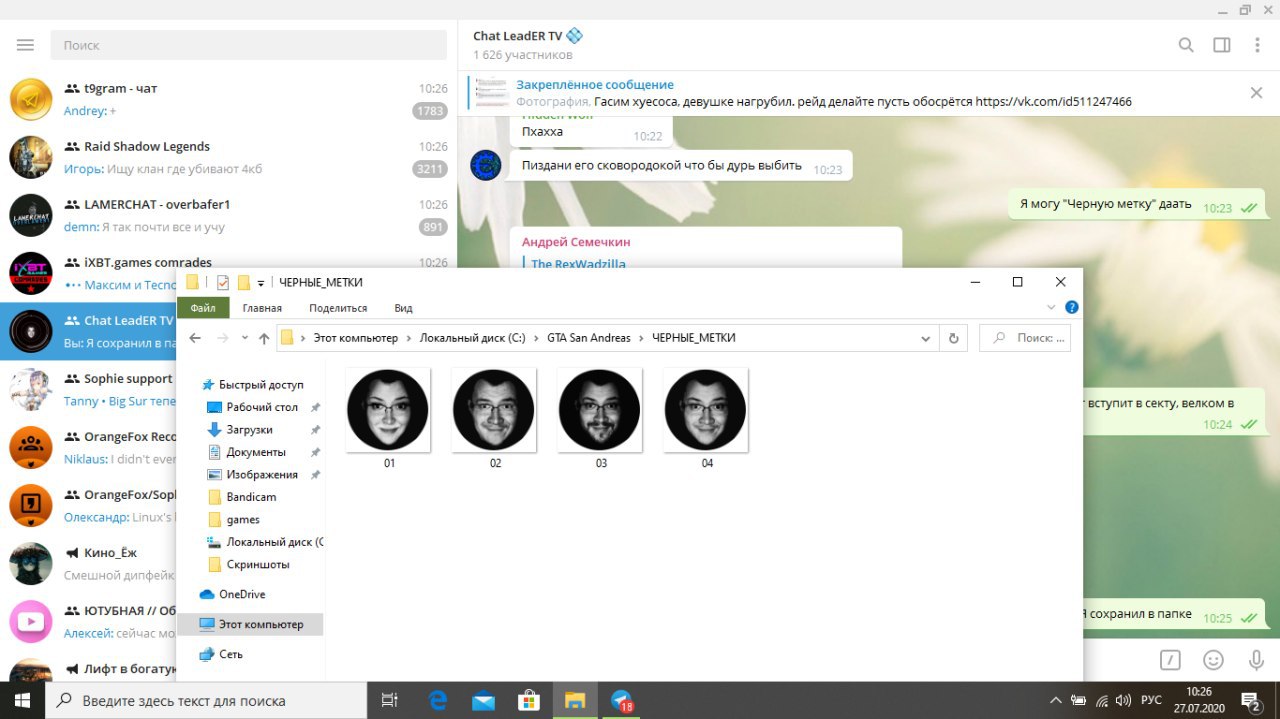This screenshot has height=719, width=1280.
Task: Go up one folder level
Action: coord(264,338)
